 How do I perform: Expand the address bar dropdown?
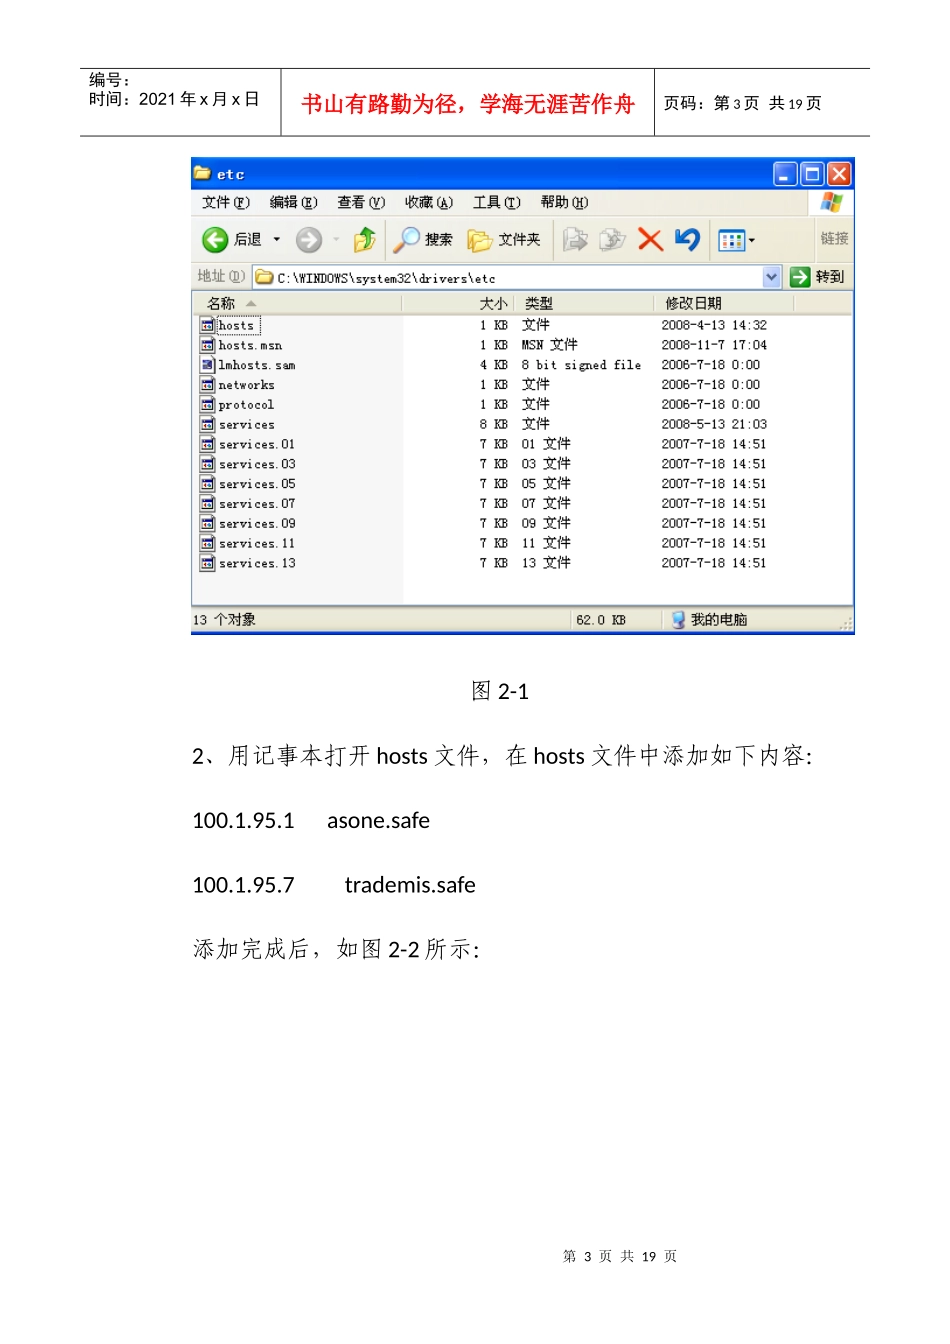[x=771, y=277]
